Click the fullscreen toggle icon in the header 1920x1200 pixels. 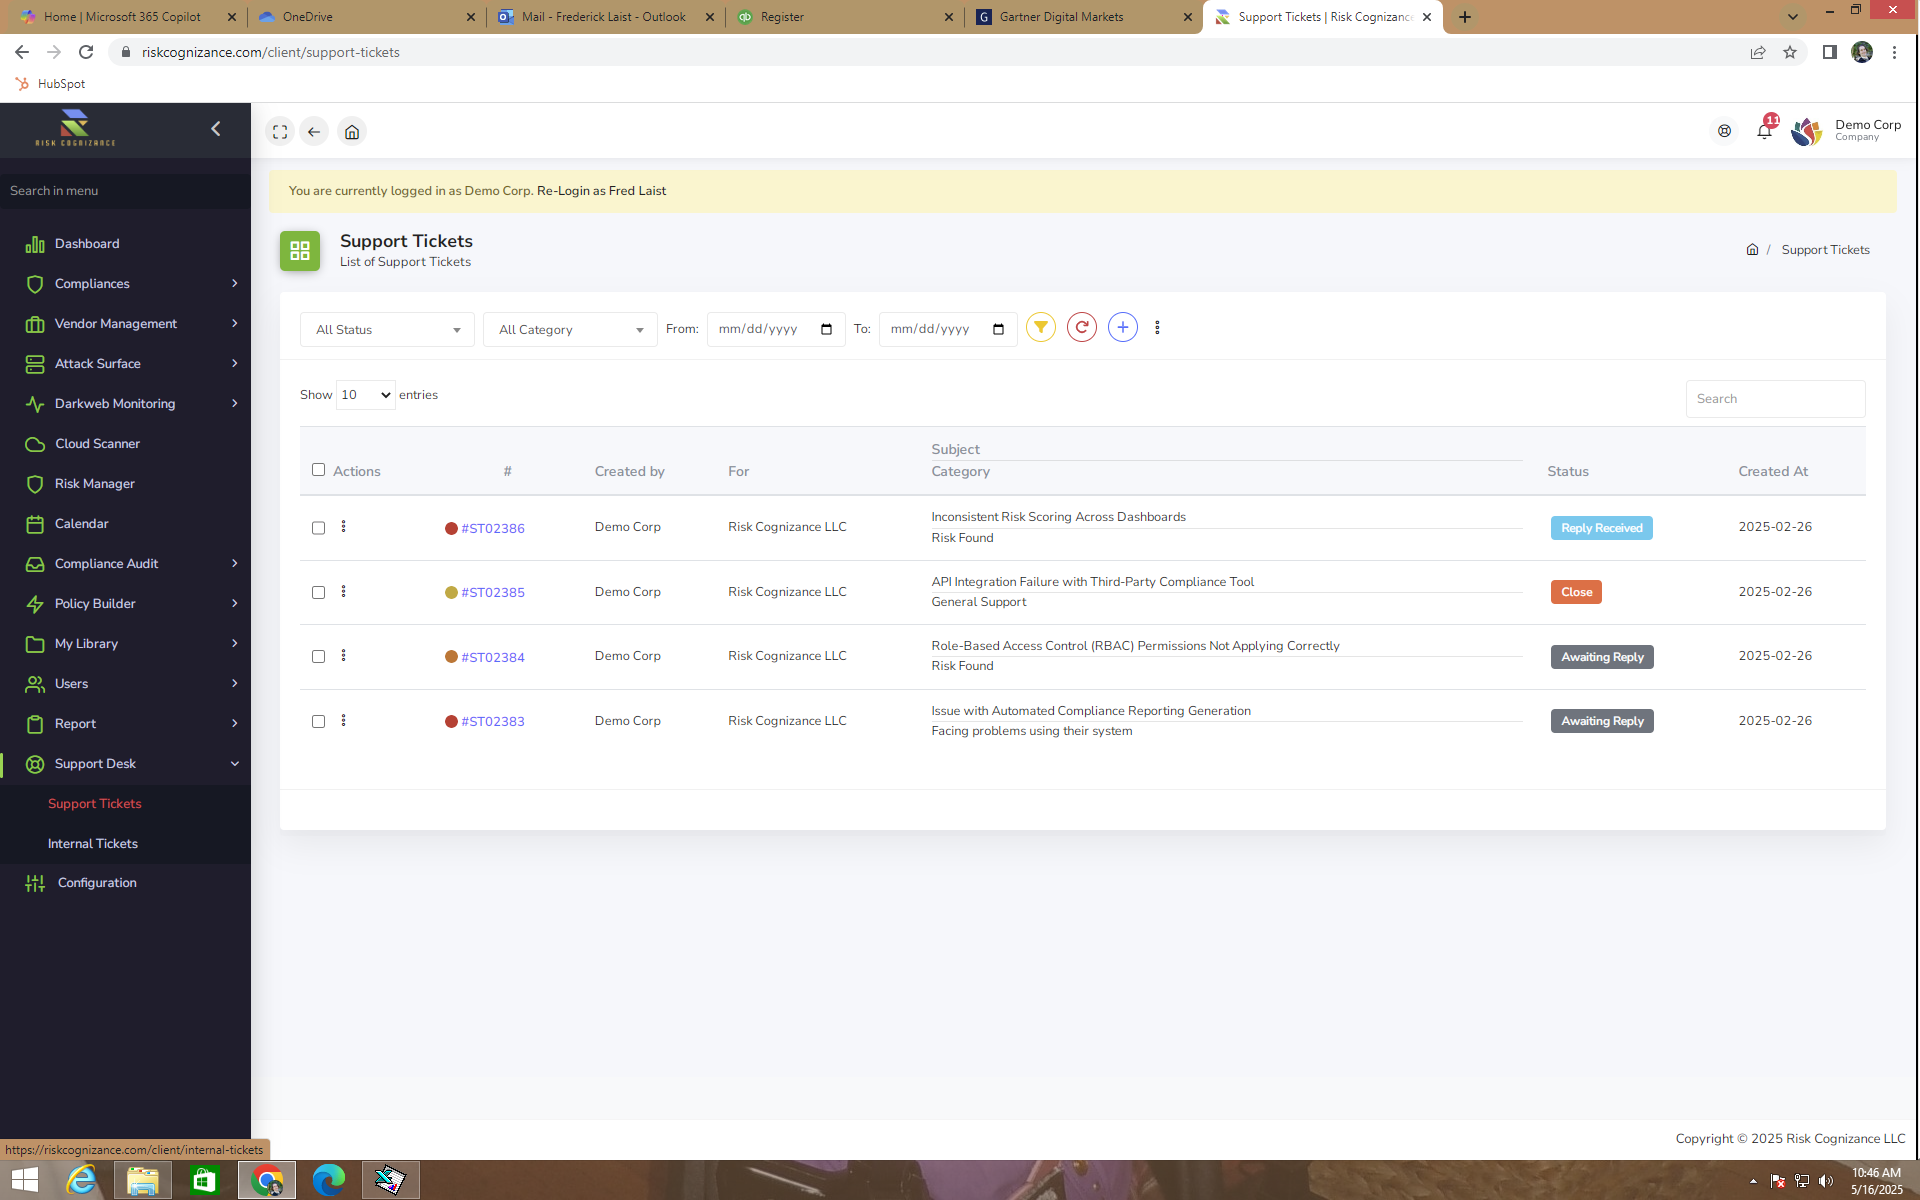click(x=280, y=131)
